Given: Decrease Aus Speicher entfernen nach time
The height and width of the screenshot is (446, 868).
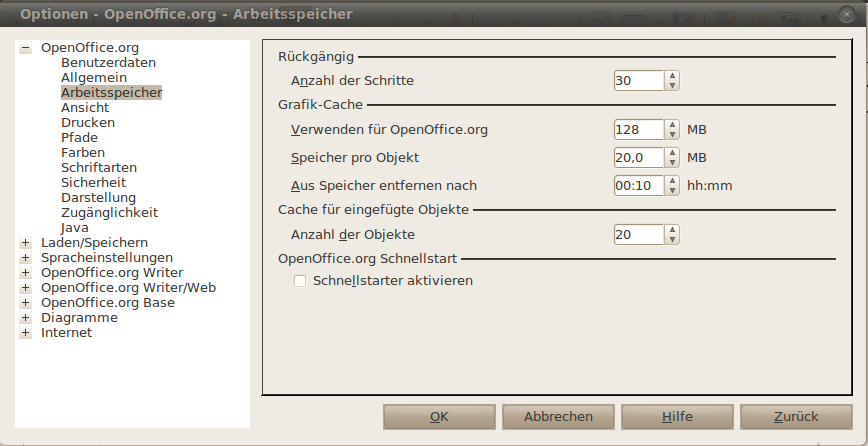Looking at the screenshot, I should click(x=672, y=190).
